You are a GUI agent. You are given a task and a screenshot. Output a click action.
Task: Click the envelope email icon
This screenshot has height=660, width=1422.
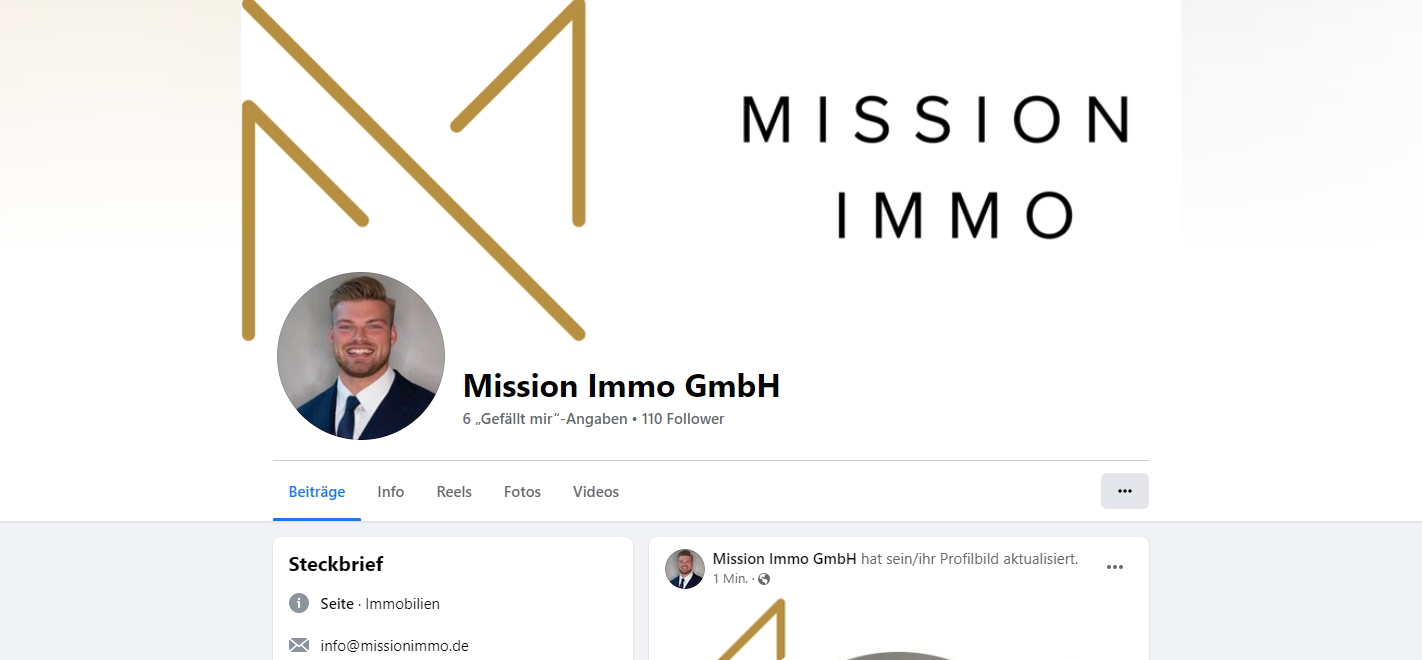tap(299, 645)
